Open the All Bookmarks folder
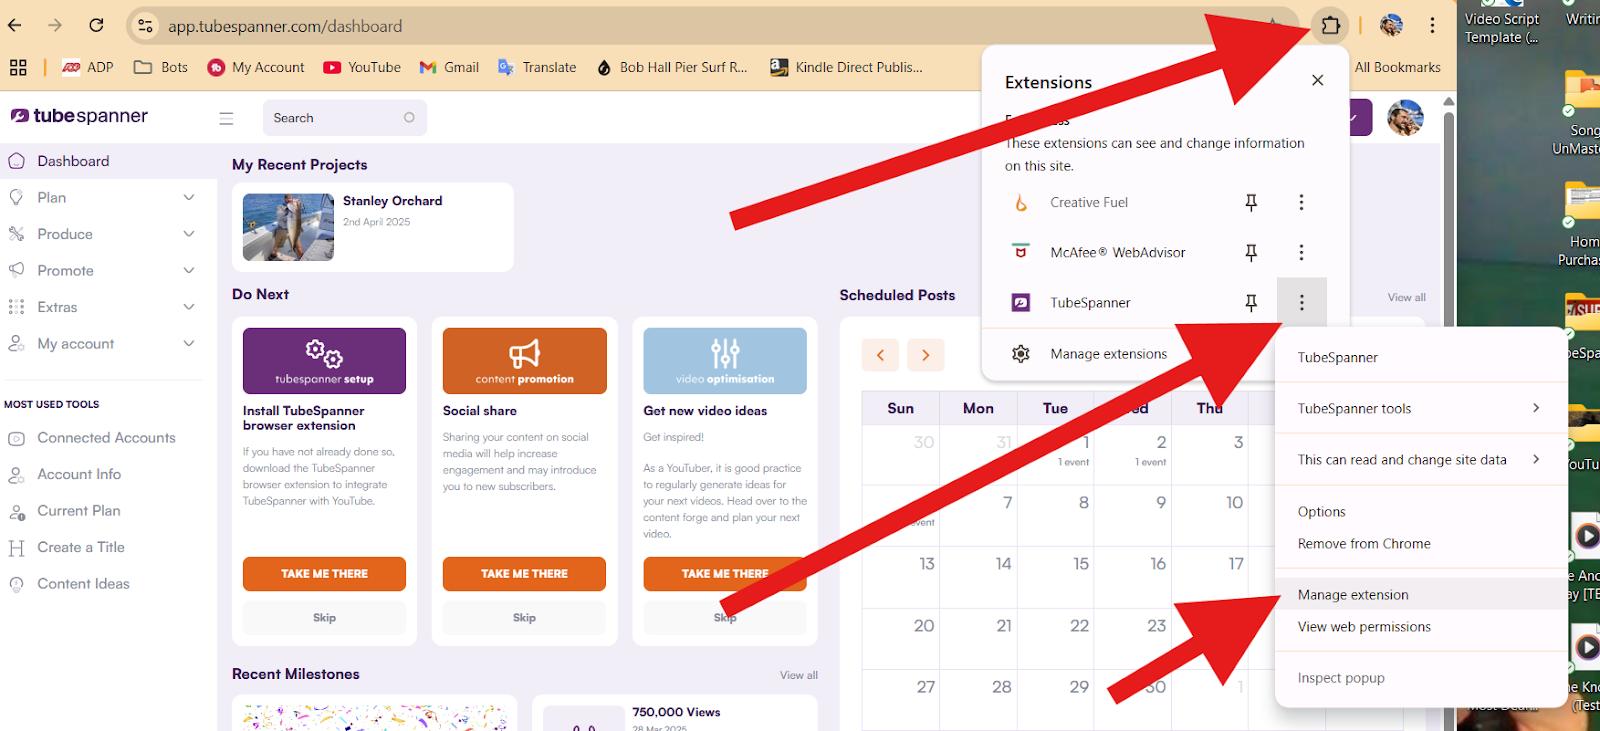1600x731 pixels. coord(1397,67)
